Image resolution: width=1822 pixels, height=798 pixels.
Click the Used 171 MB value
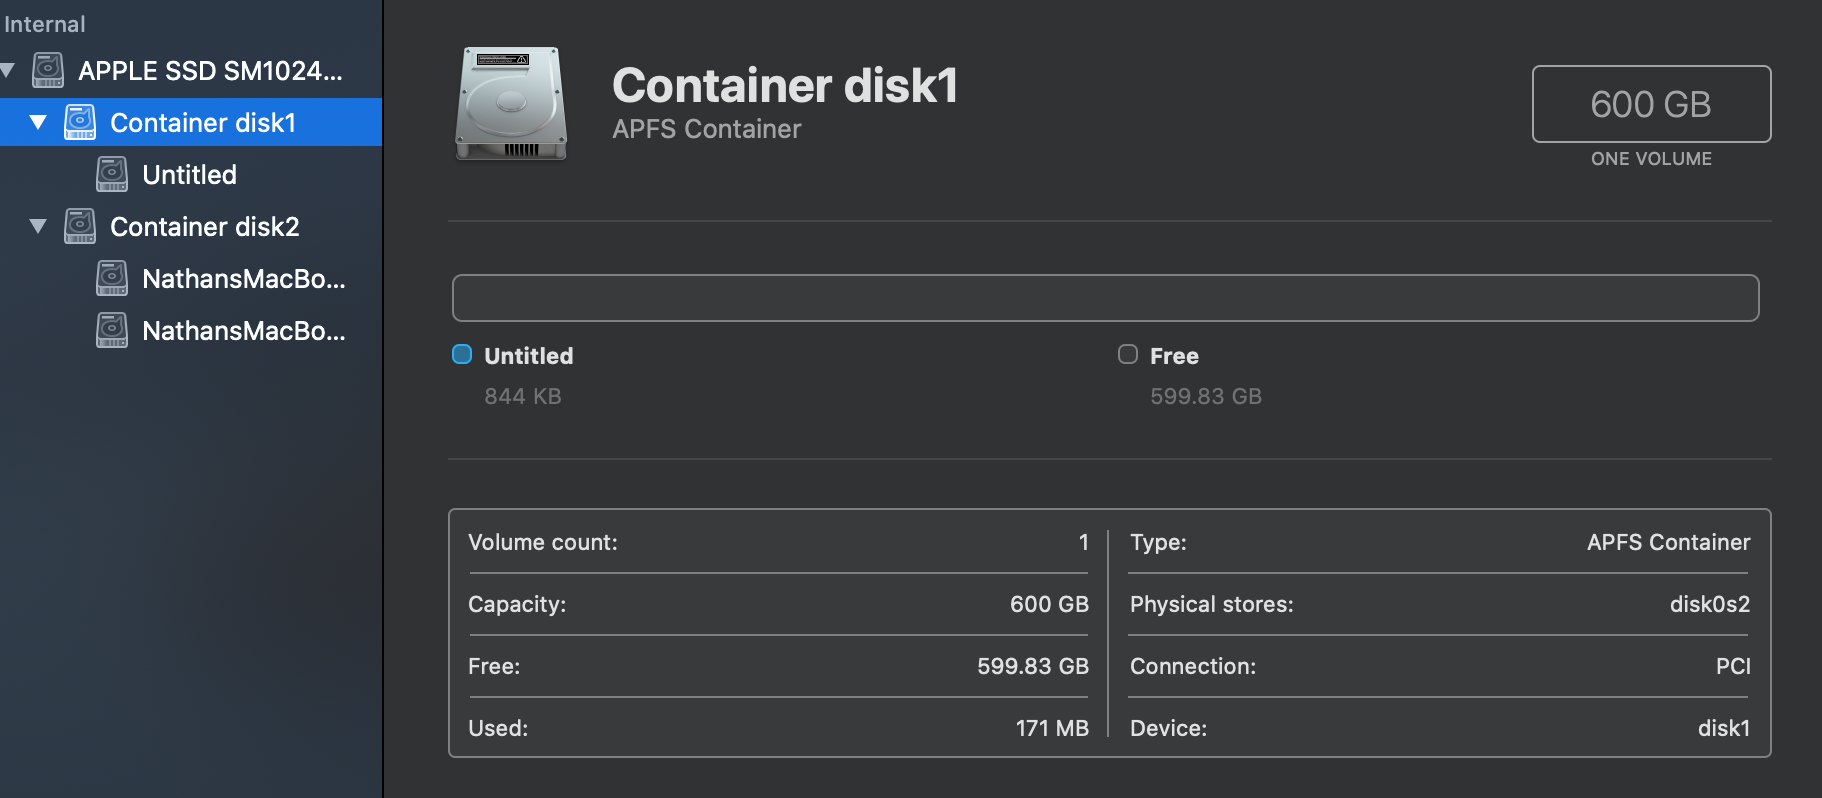pyautogui.click(x=1052, y=728)
